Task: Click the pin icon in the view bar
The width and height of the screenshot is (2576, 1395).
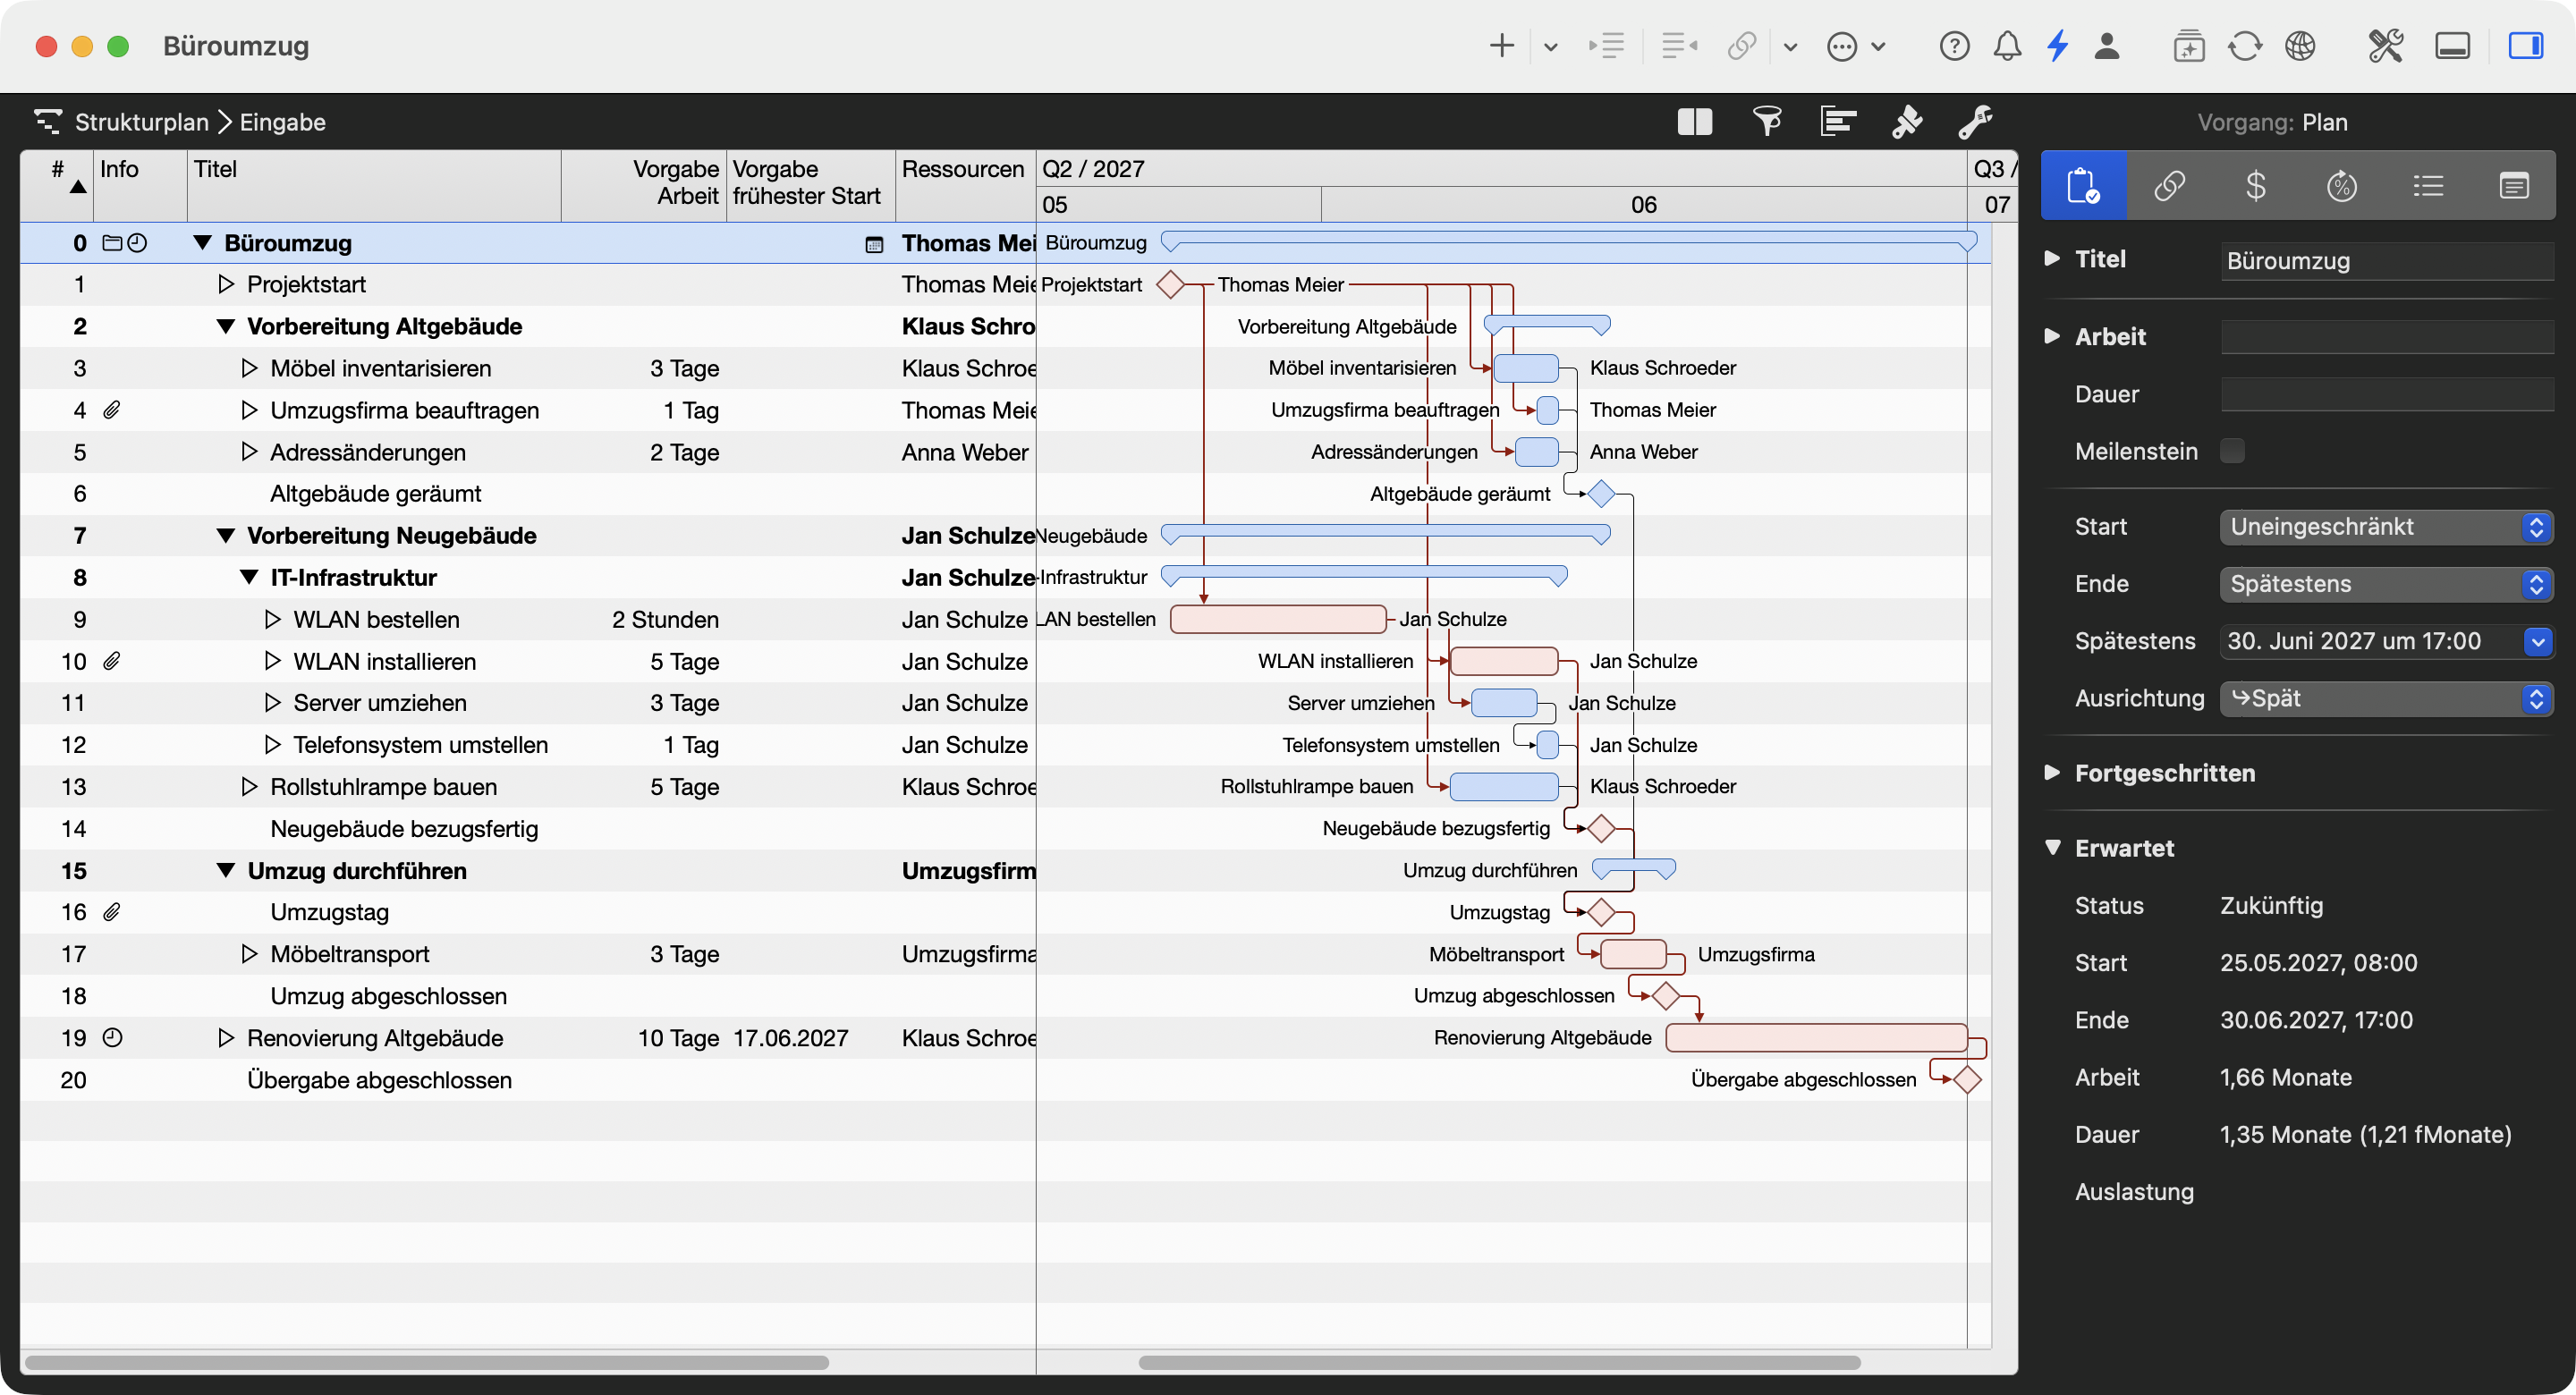Action: [x=1907, y=122]
